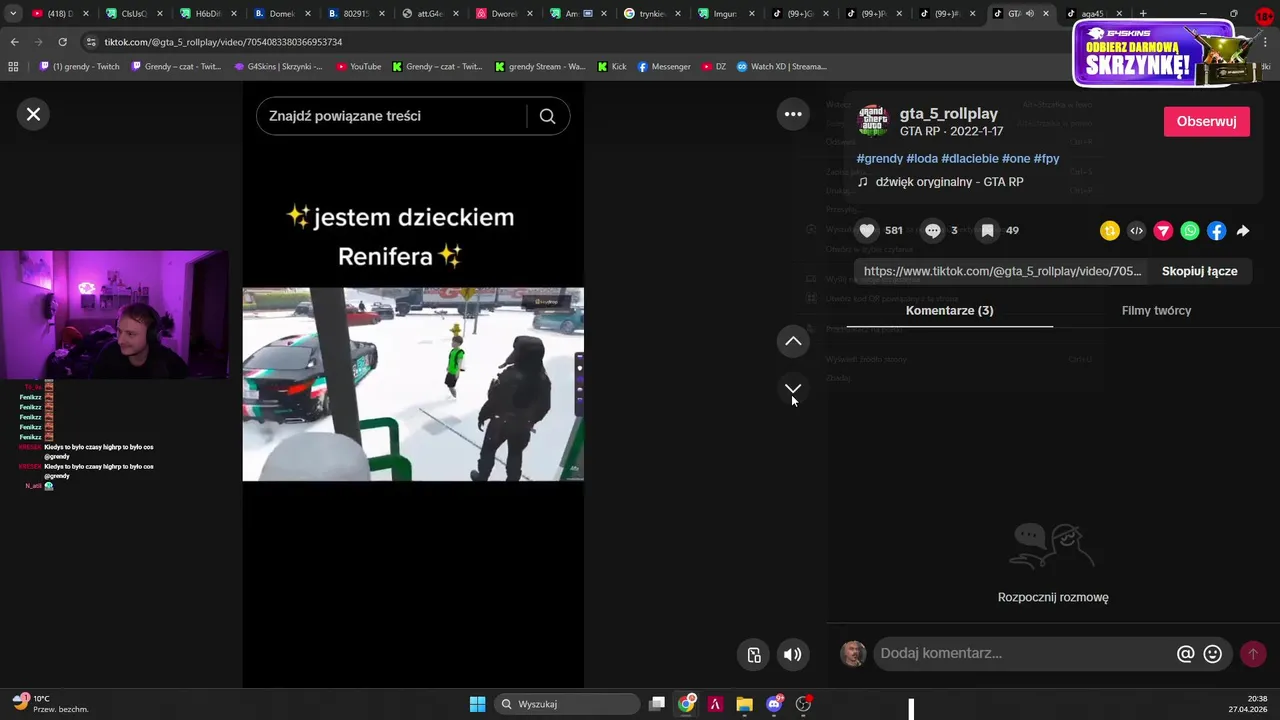1280x720 pixels.
Task: Open the 'dźwięk oryginalny - GTA RP' sound link
Action: [x=949, y=182]
